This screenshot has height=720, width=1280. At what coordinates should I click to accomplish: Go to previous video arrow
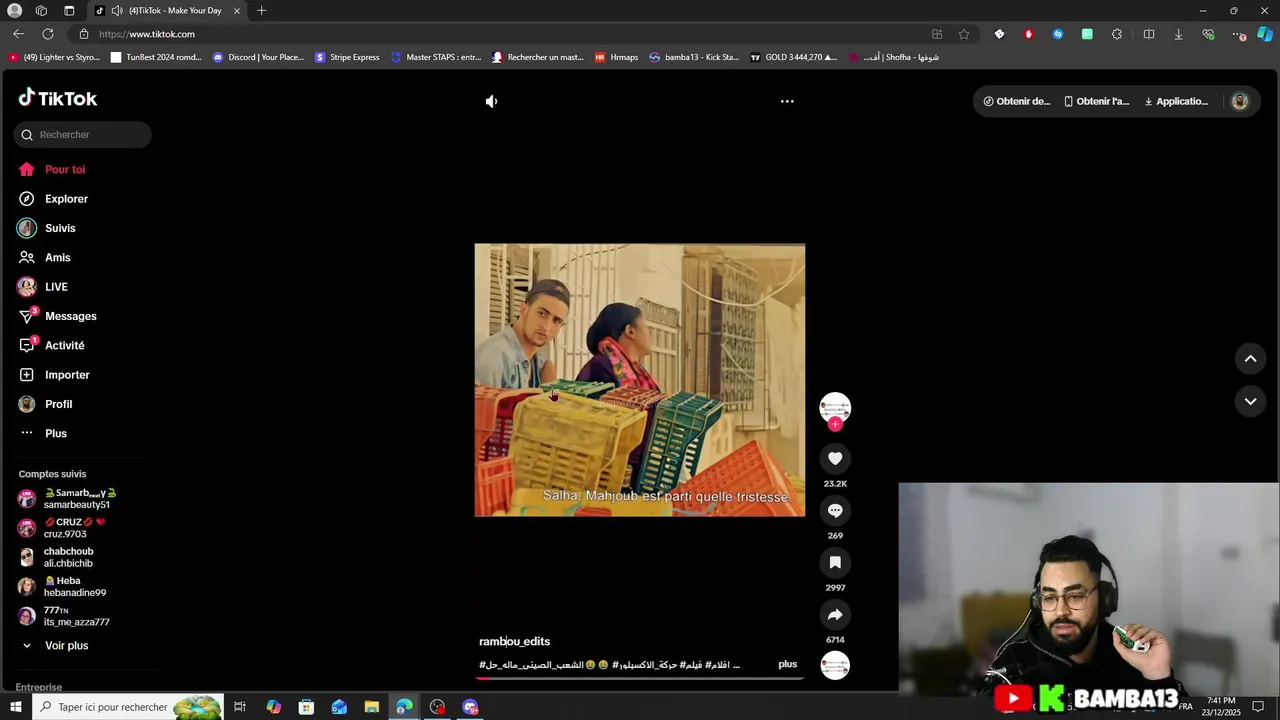click(1250, 358)
